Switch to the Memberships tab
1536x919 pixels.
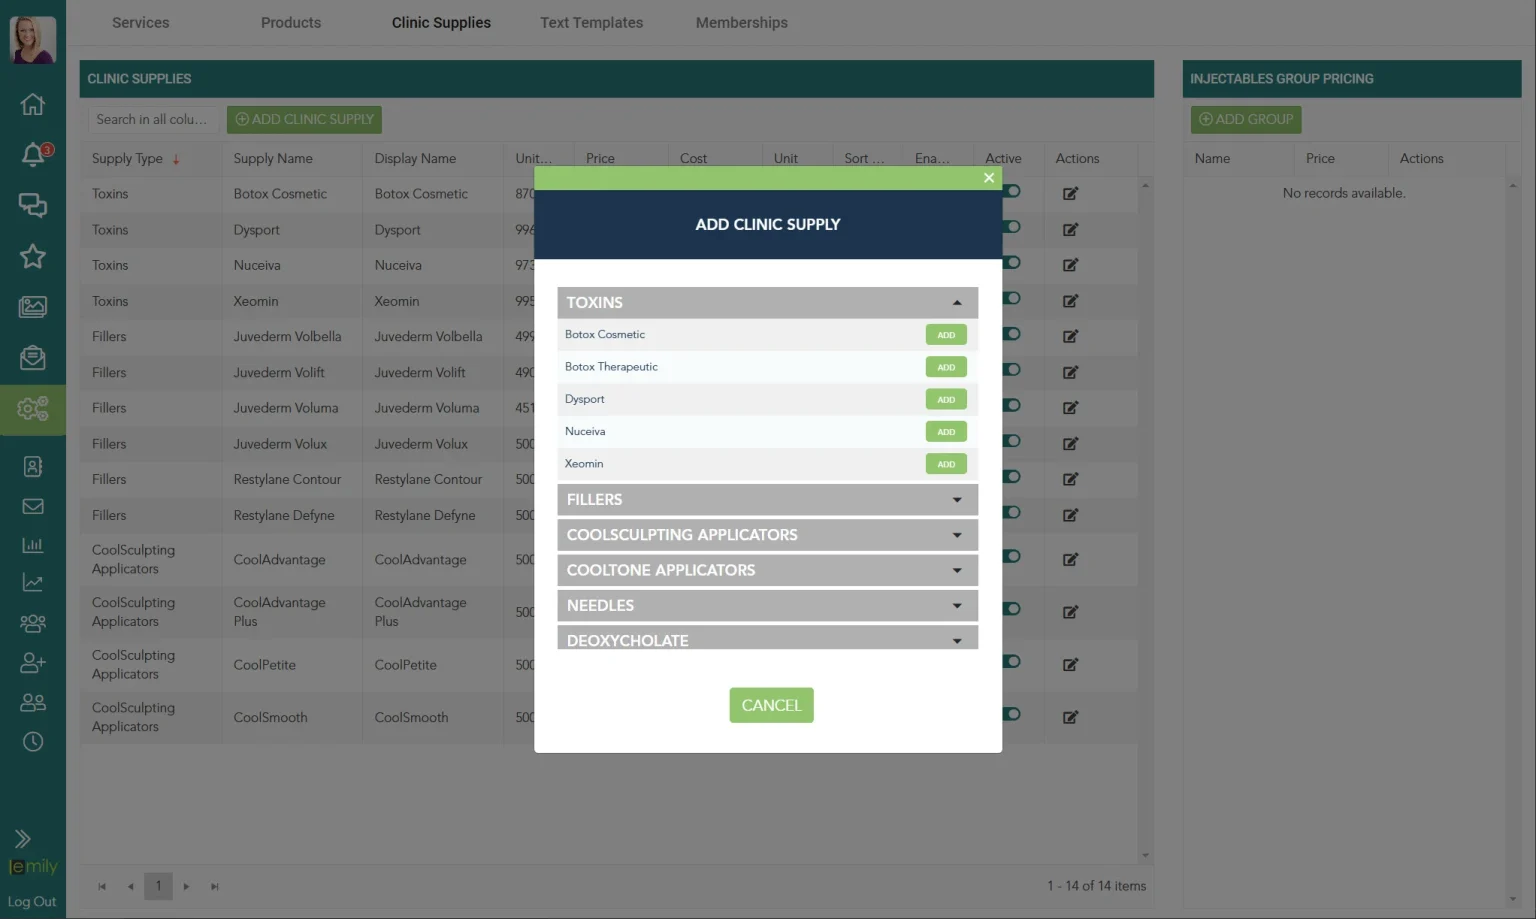point(741,22)
